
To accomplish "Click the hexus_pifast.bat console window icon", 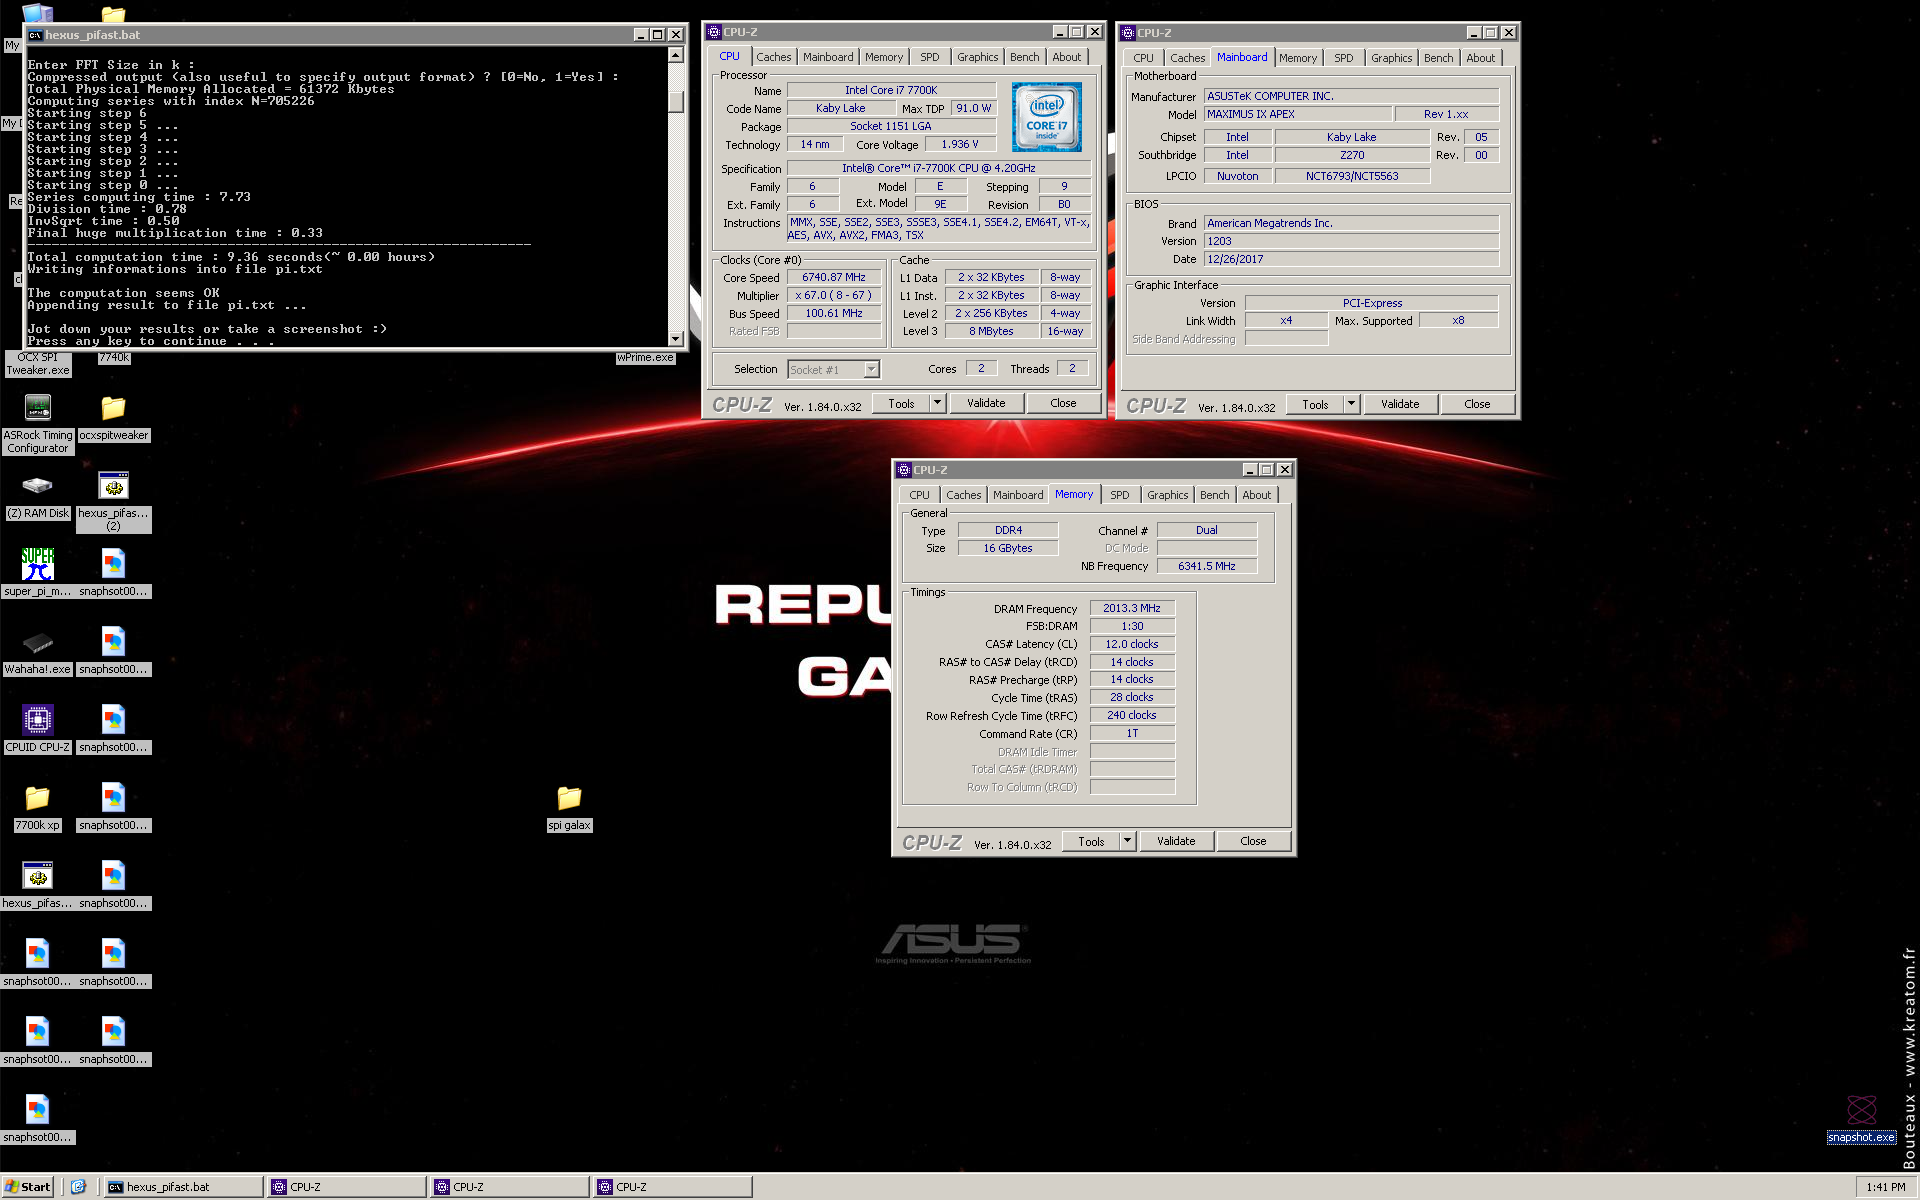I will [x=35, y=35].
